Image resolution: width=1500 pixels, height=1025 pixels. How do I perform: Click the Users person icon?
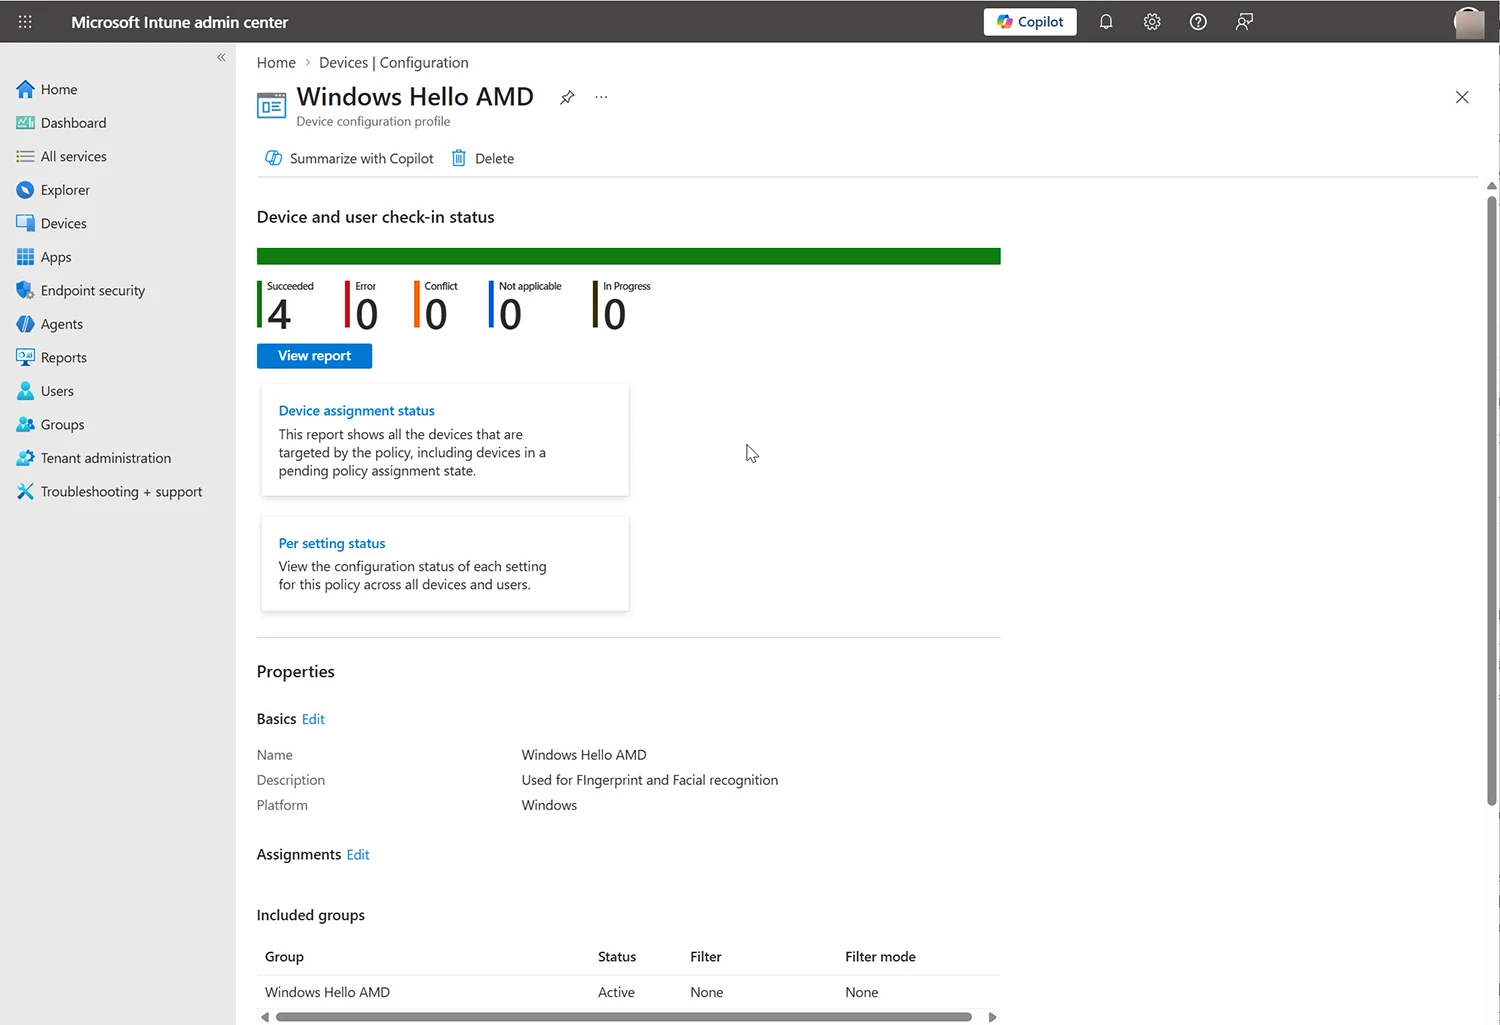25,391
